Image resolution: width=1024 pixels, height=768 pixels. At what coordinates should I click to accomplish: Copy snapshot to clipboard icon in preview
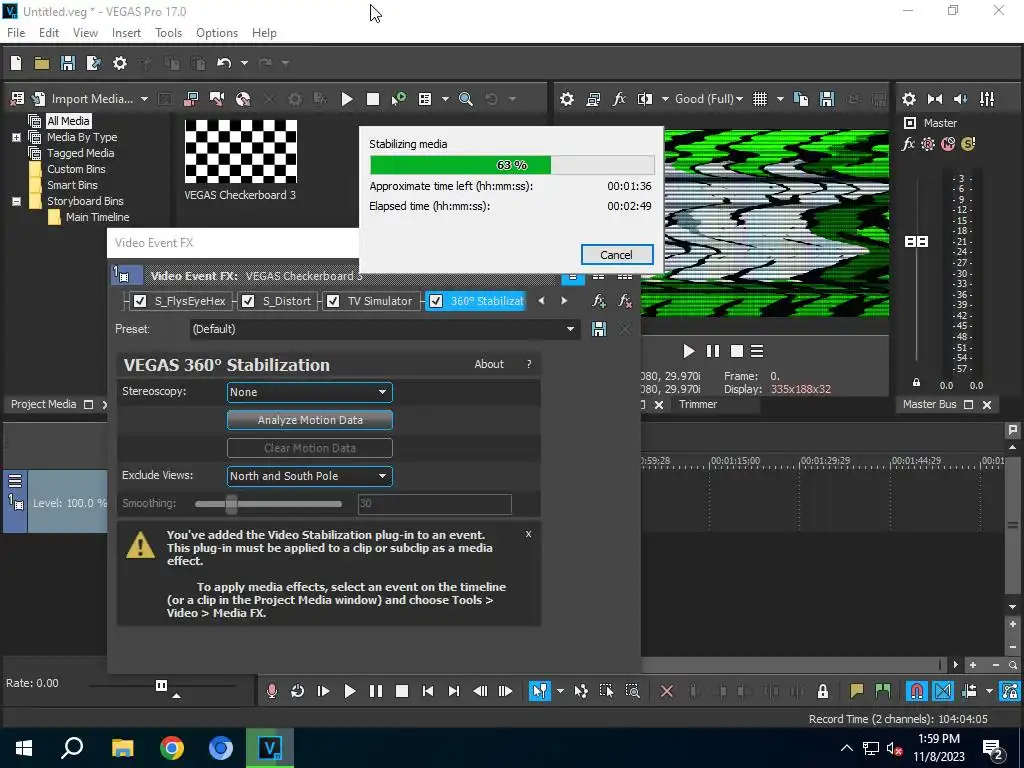pos(801,99)
